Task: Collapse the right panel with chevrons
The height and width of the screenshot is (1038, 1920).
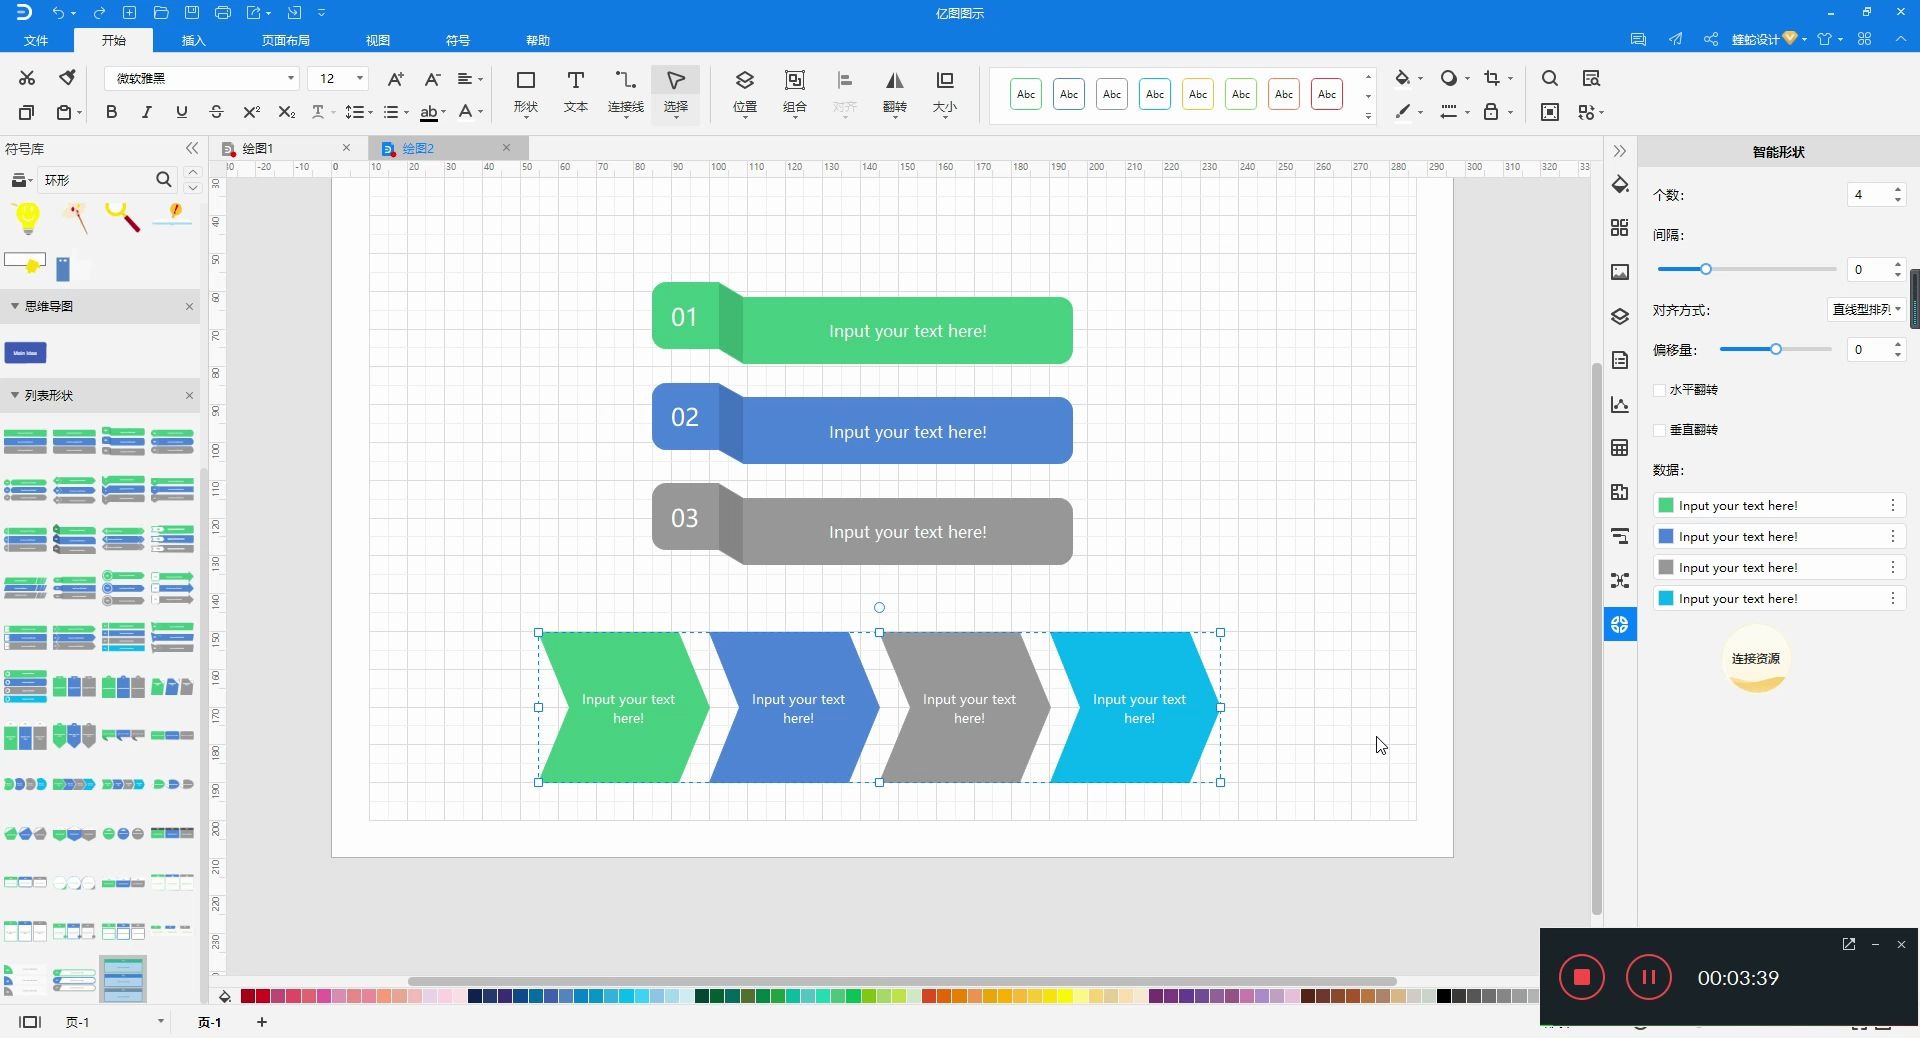Action: click(1620, 151)
